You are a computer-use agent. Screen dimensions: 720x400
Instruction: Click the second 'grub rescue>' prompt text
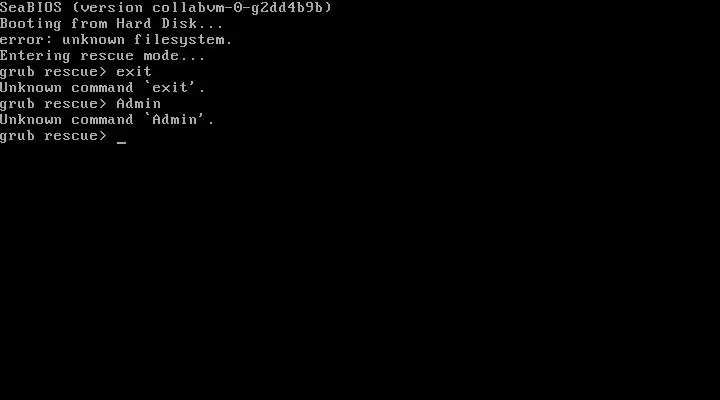[53, 104]
